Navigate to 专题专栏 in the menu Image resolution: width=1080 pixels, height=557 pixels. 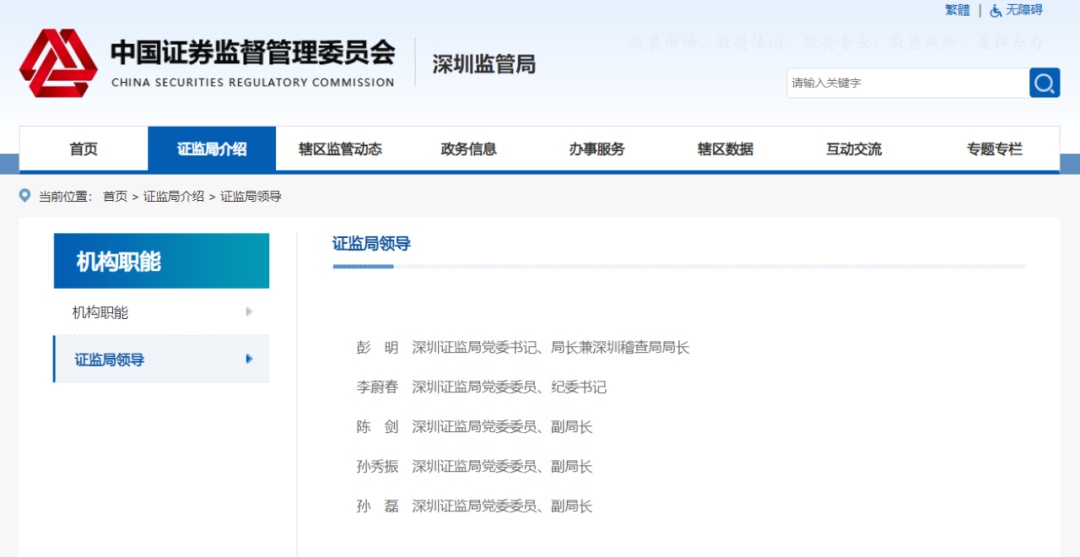click(x=994, y=149)
